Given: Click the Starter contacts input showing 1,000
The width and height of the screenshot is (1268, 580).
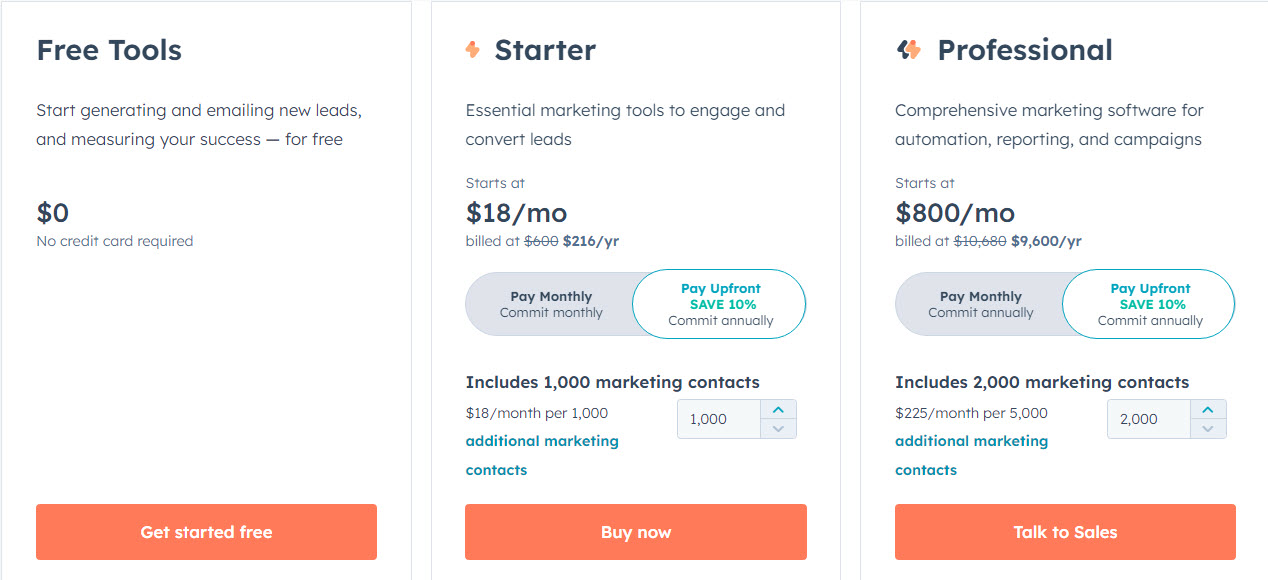Looking at the screenshot, I should [x=719, y=419].
